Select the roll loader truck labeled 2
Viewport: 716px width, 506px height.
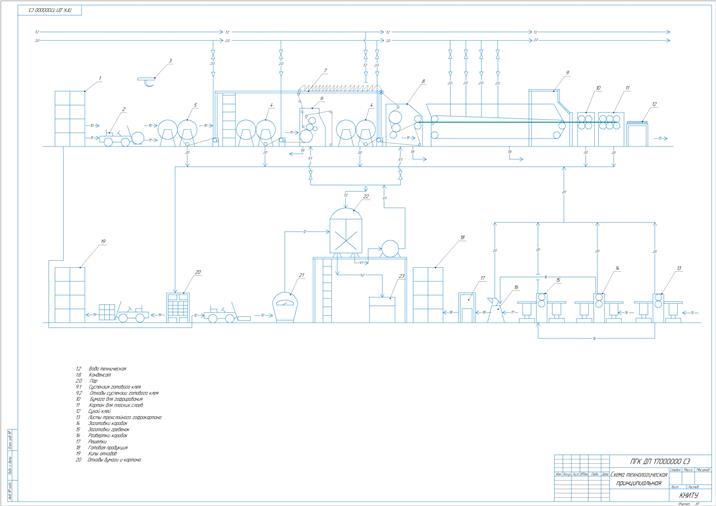pyautogui.click(x=121, y=137)
